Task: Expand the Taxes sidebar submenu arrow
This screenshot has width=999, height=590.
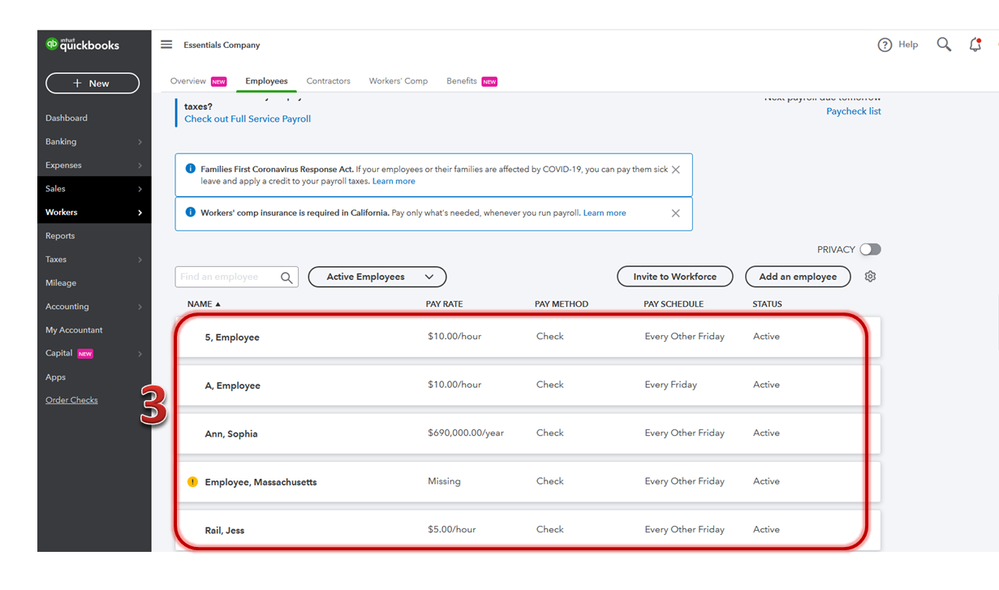Action: [140, 260]
